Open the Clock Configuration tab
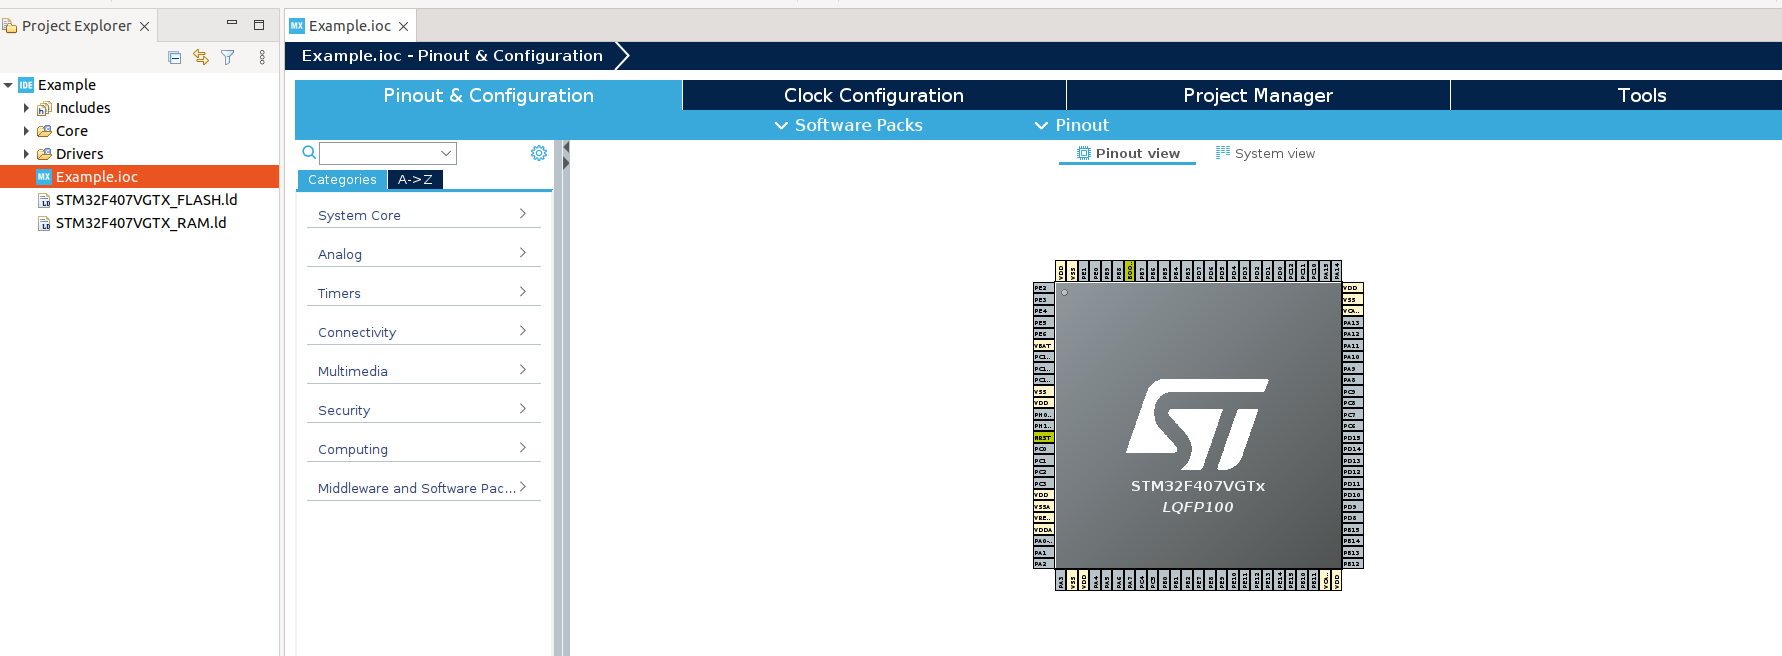This screenshot has height=656, width=1782. pos(873,95)
